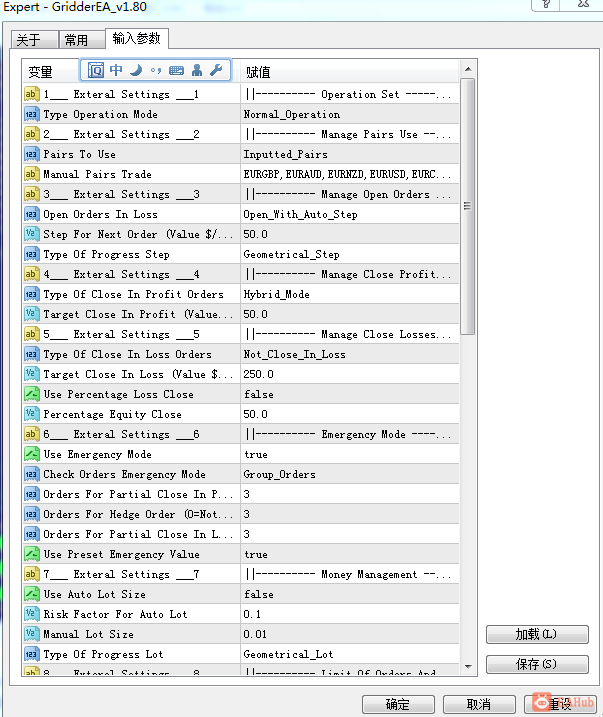Click the icon beside Type Of Progress Step
603x717 pixels.
pyautogui.click(x=32, y=254)
